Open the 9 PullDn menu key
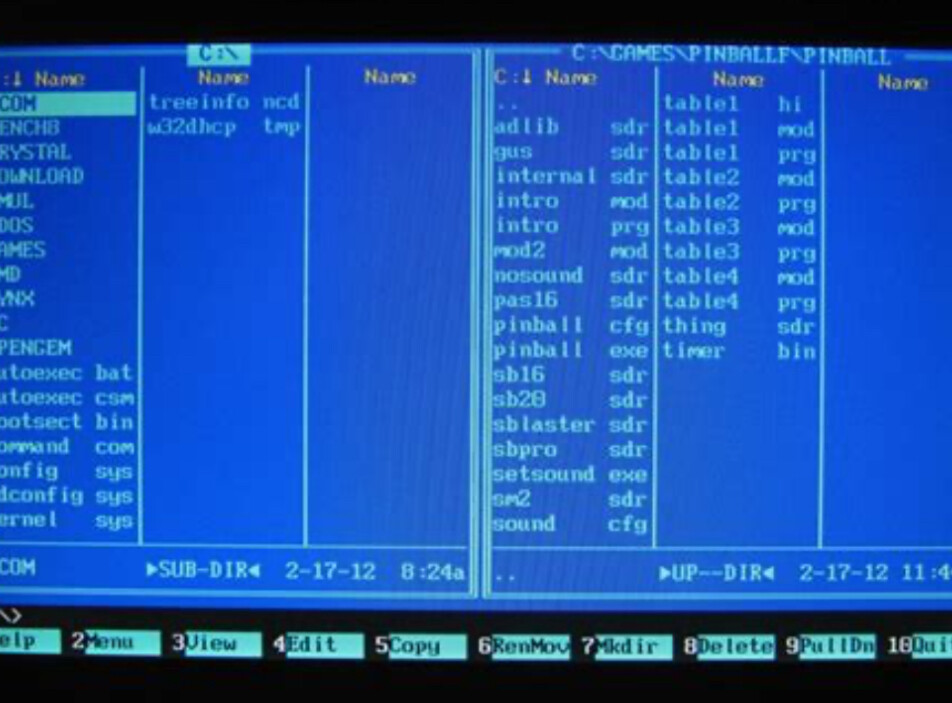This screenshot has width=952, height=703. pyautogui.click(x=830, y=646)
